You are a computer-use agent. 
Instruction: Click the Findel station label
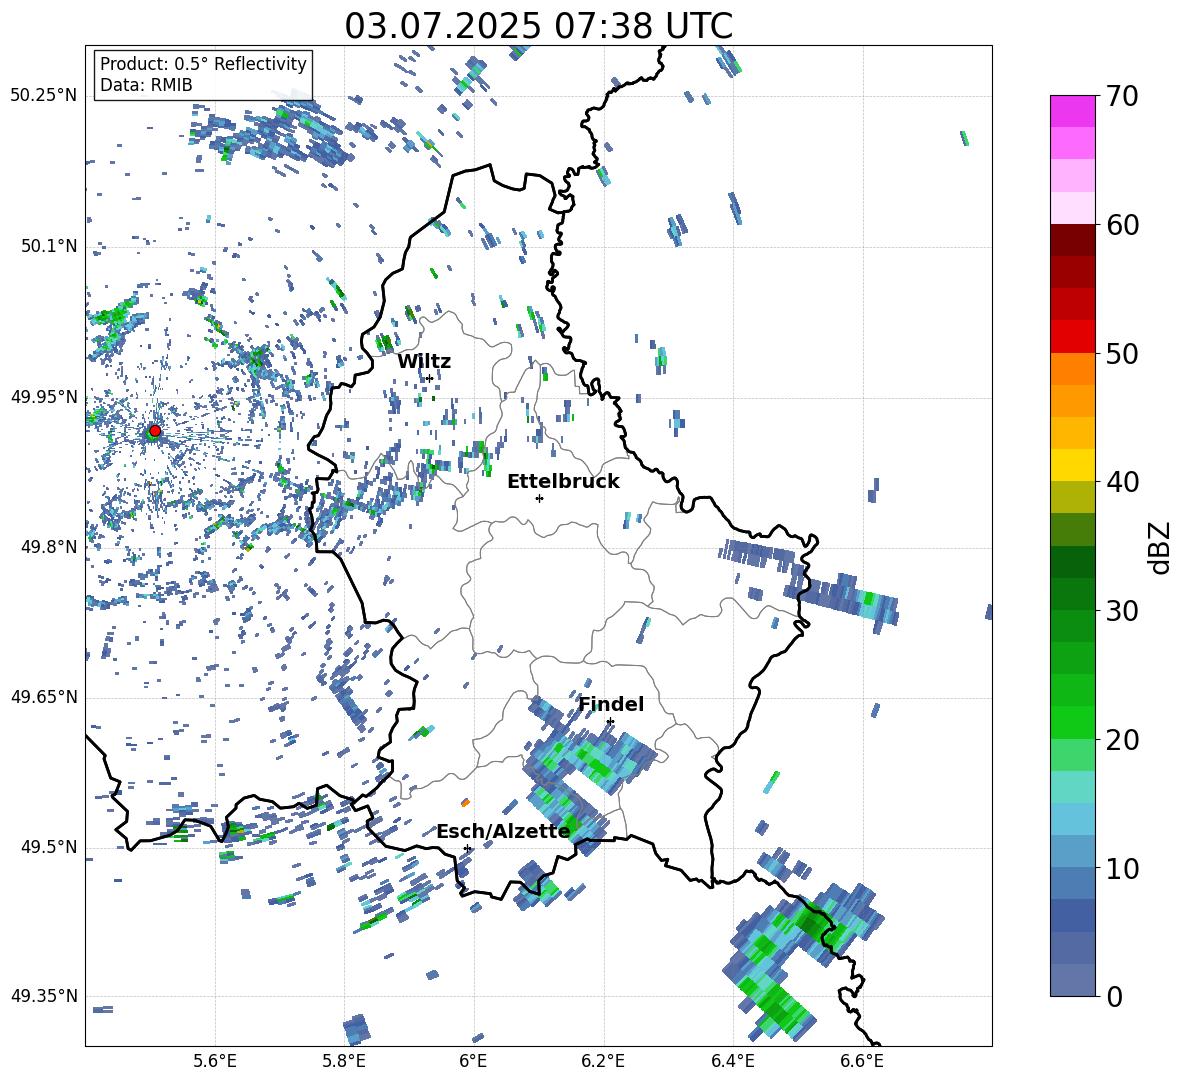click(611, 704)
